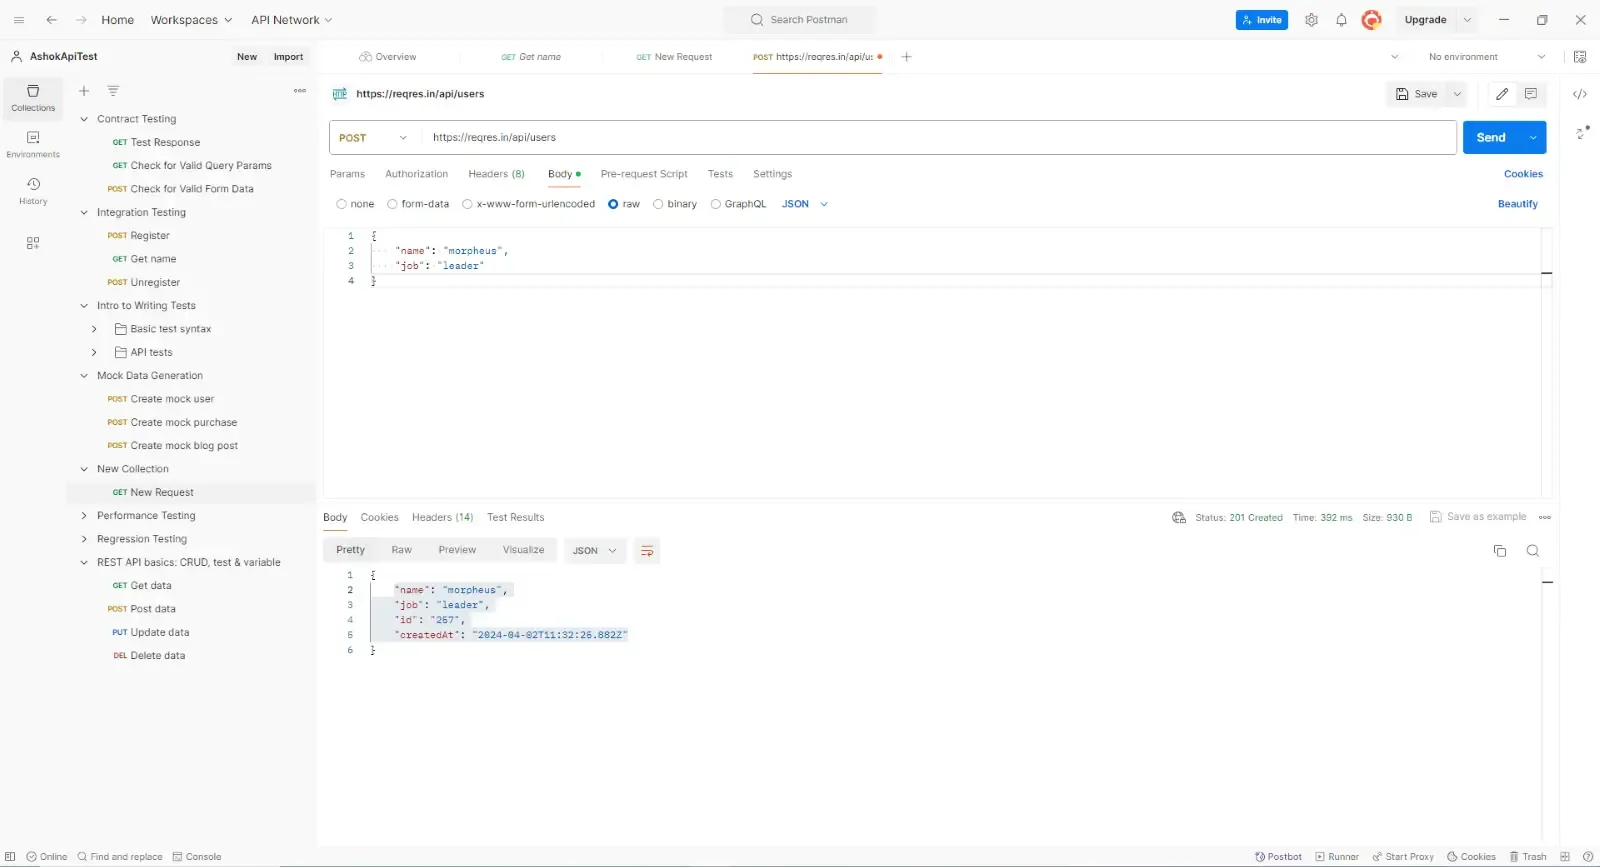Screen dimensions: 1600x867
Task: Click the word wrap icon in response toolbar
Action: [647, 551]
